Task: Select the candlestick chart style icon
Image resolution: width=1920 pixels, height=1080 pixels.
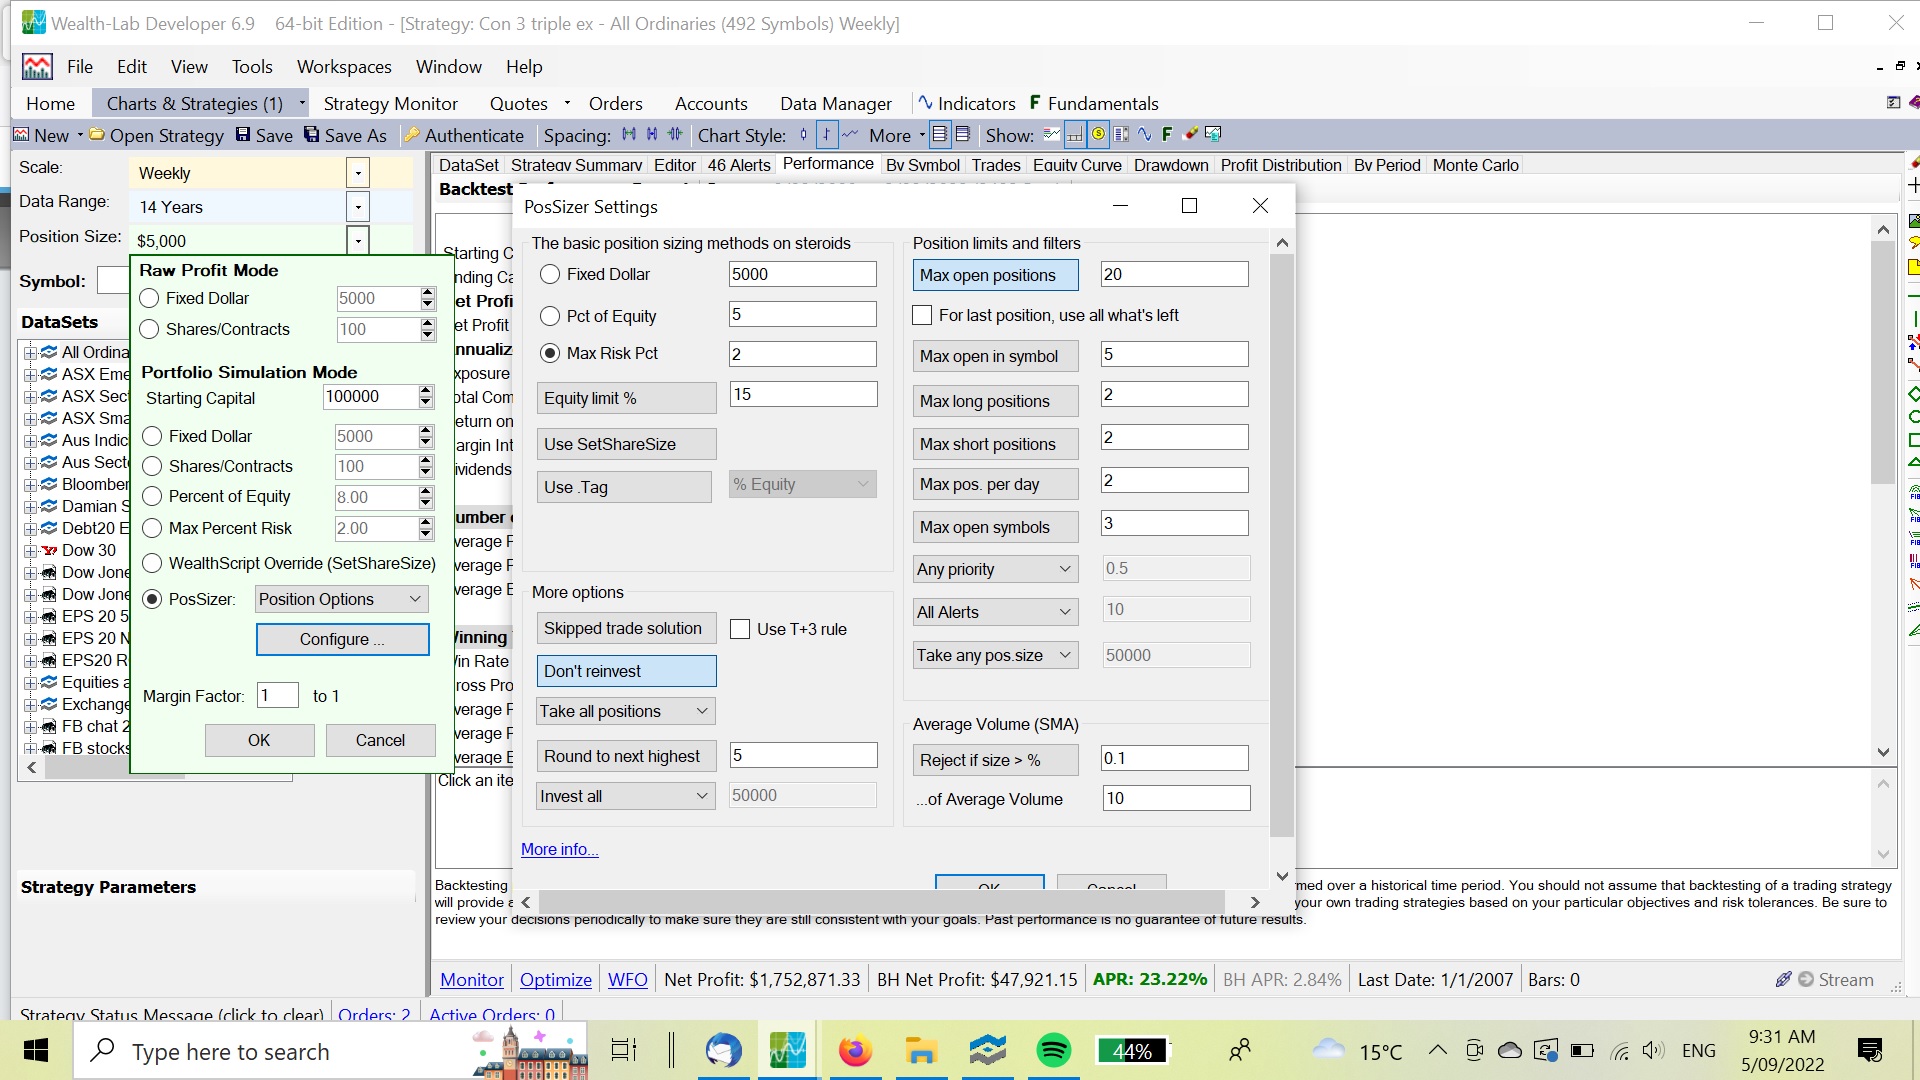Action: (803, 134)
